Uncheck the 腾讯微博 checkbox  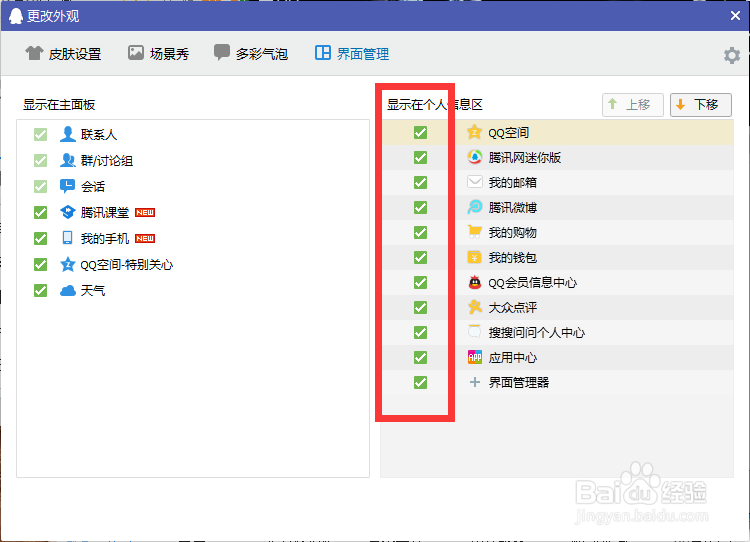click(420, 208)
